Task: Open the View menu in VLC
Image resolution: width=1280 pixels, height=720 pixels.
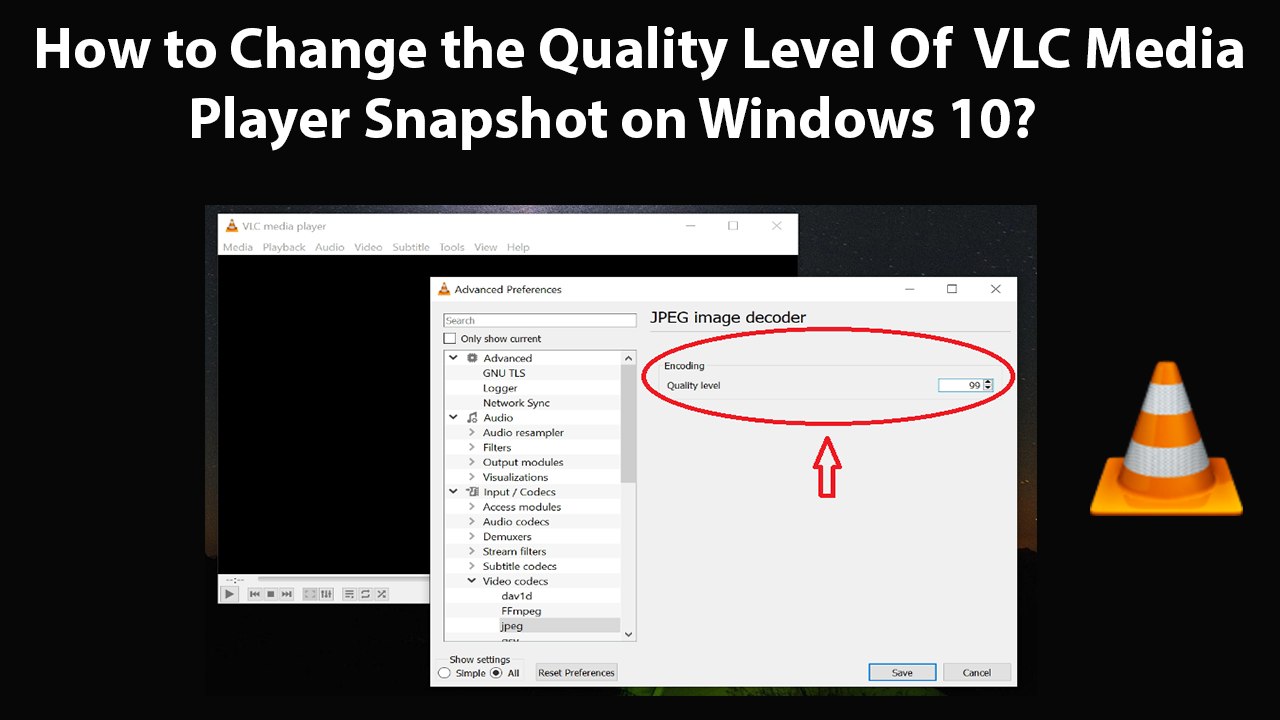Action: (x=486, y=247)
